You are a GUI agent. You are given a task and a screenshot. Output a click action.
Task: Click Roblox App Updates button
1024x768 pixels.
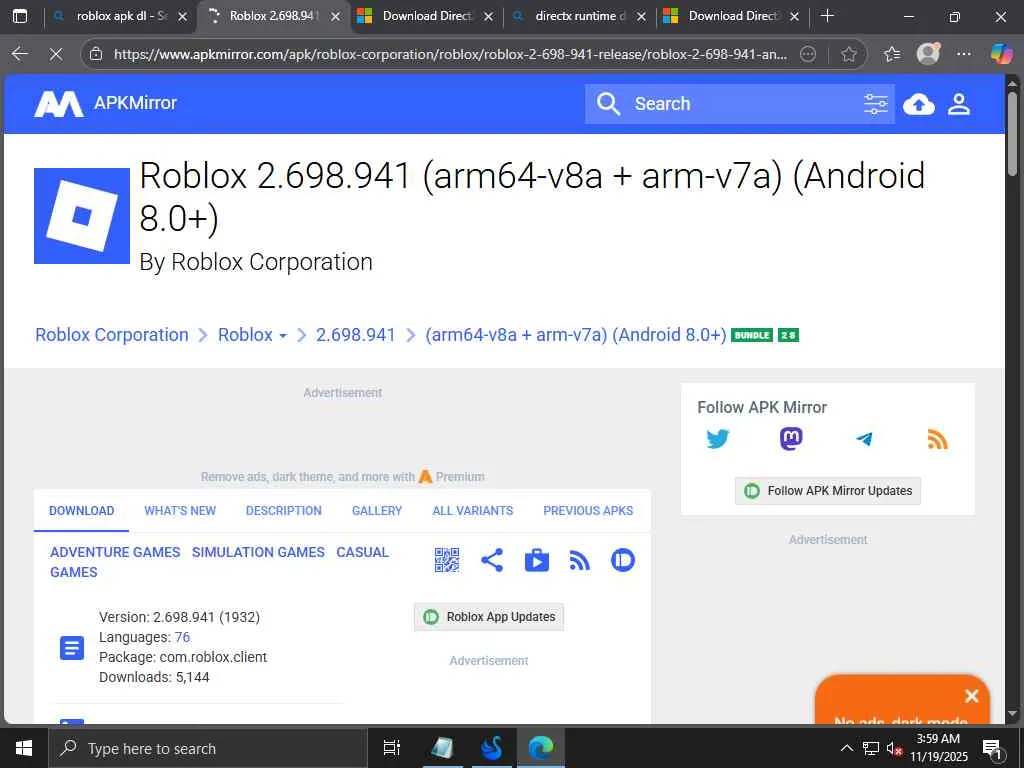click(488, 616)
